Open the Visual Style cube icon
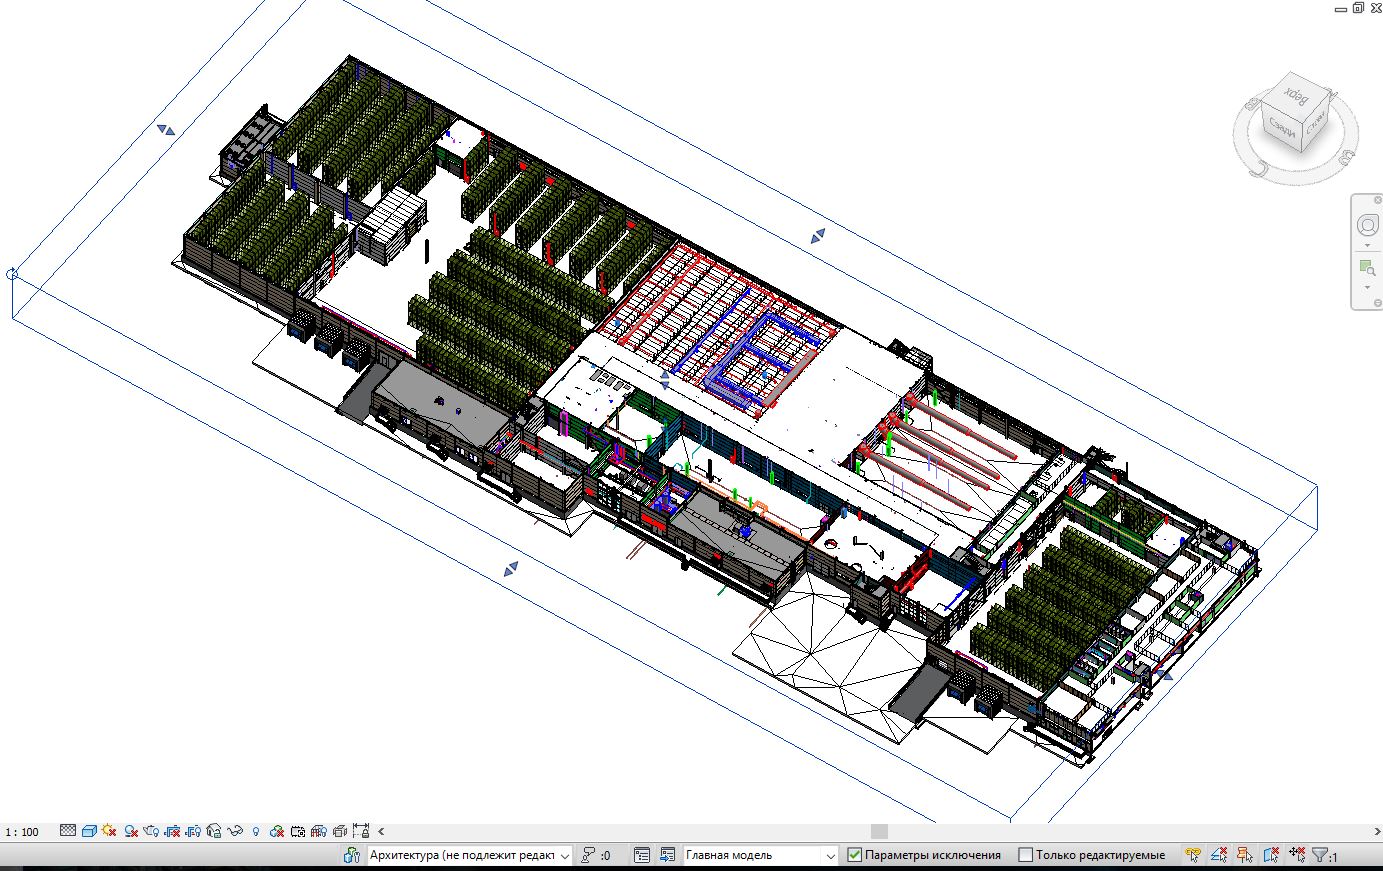The width and height of the screenshot is (1383, 871). [89, 831]
